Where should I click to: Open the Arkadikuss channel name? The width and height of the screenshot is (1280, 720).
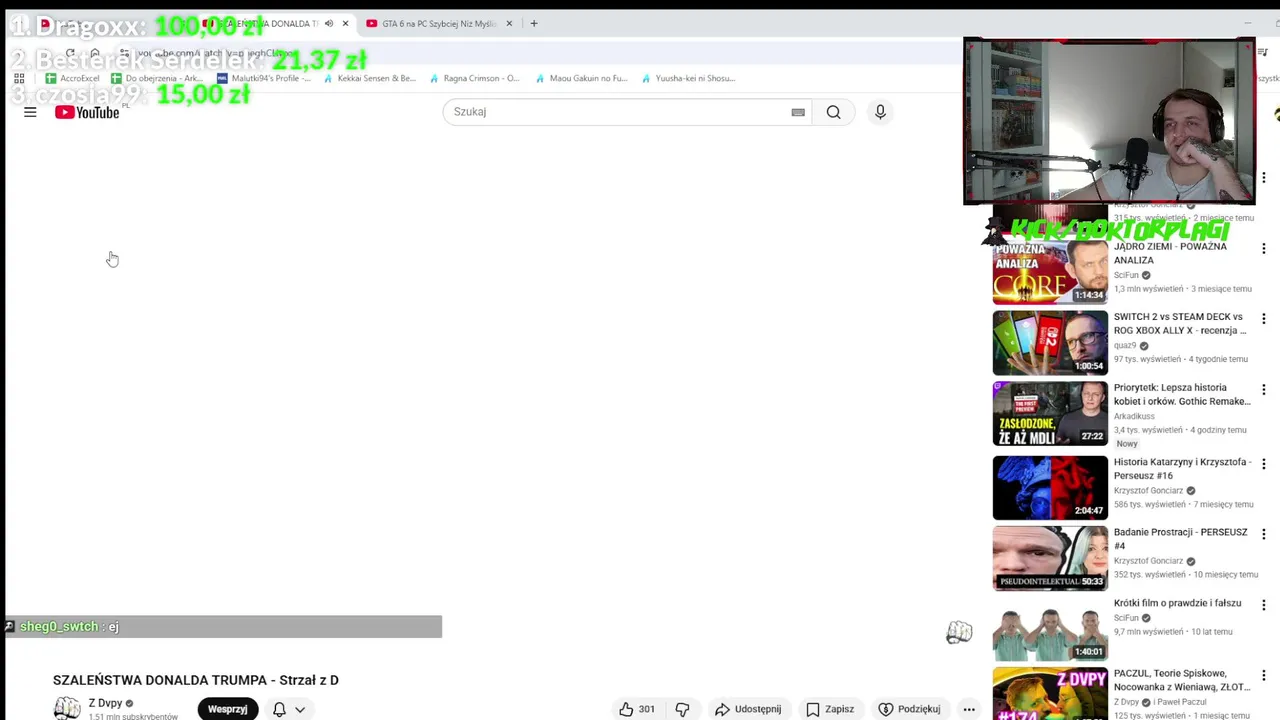tap(1134, 416)
